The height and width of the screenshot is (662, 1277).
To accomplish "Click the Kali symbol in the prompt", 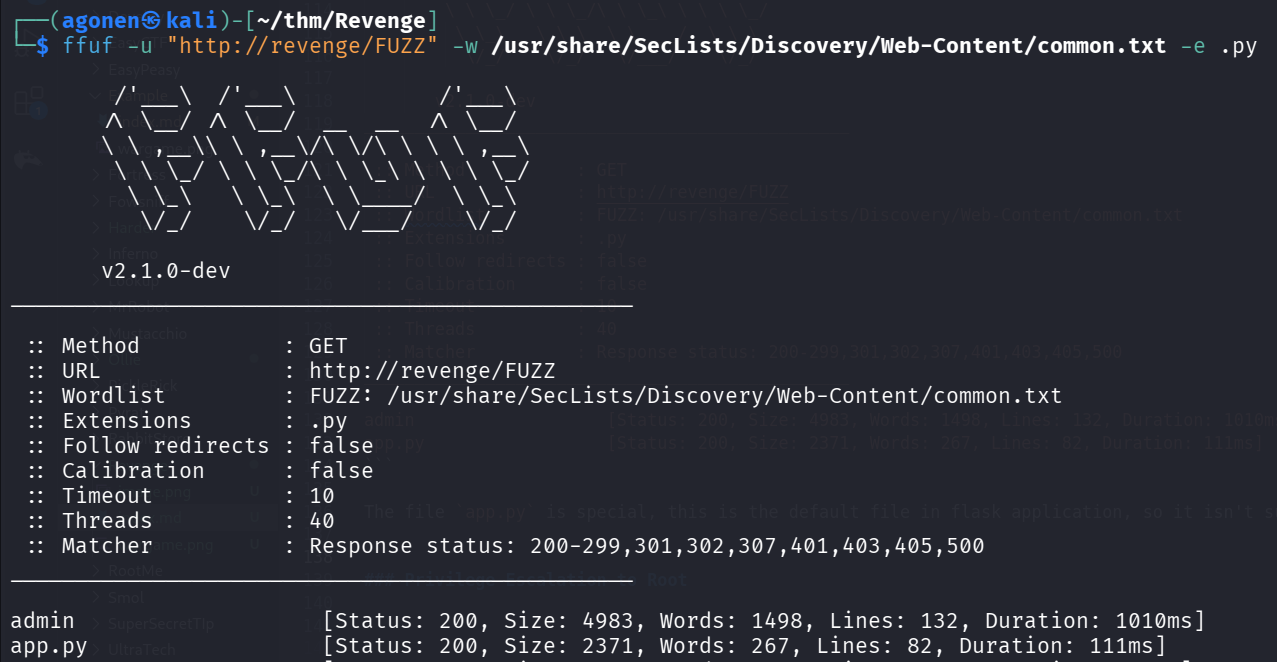I will [x=153, y=21].
